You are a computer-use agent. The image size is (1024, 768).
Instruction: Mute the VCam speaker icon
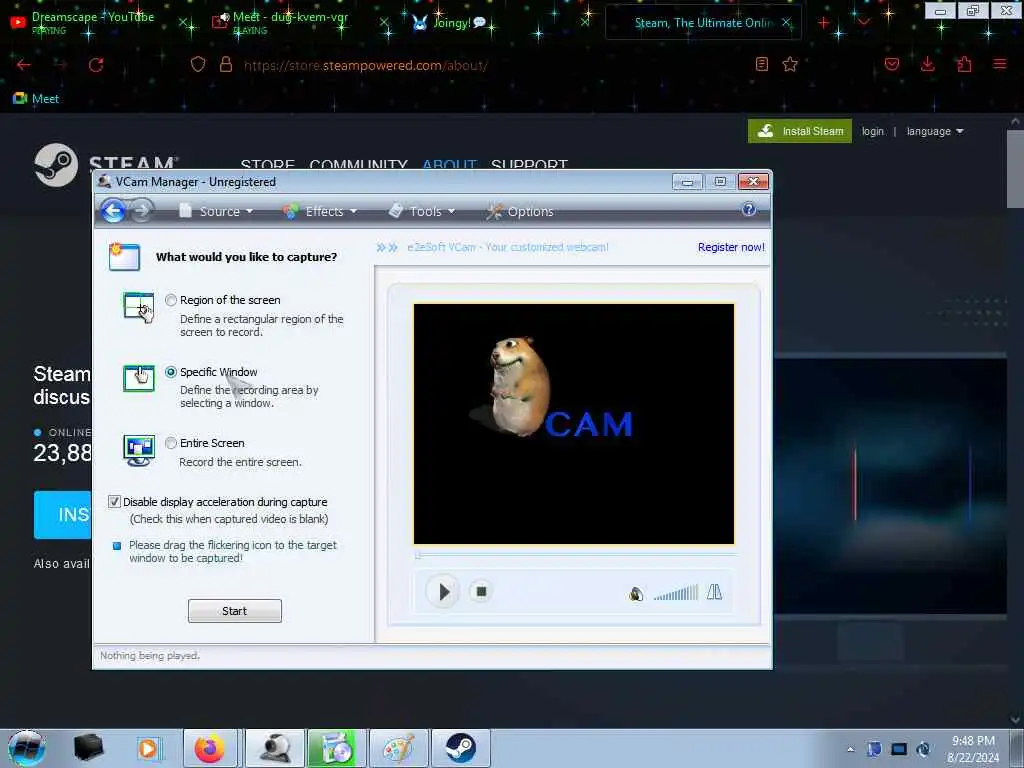point(636,594)
